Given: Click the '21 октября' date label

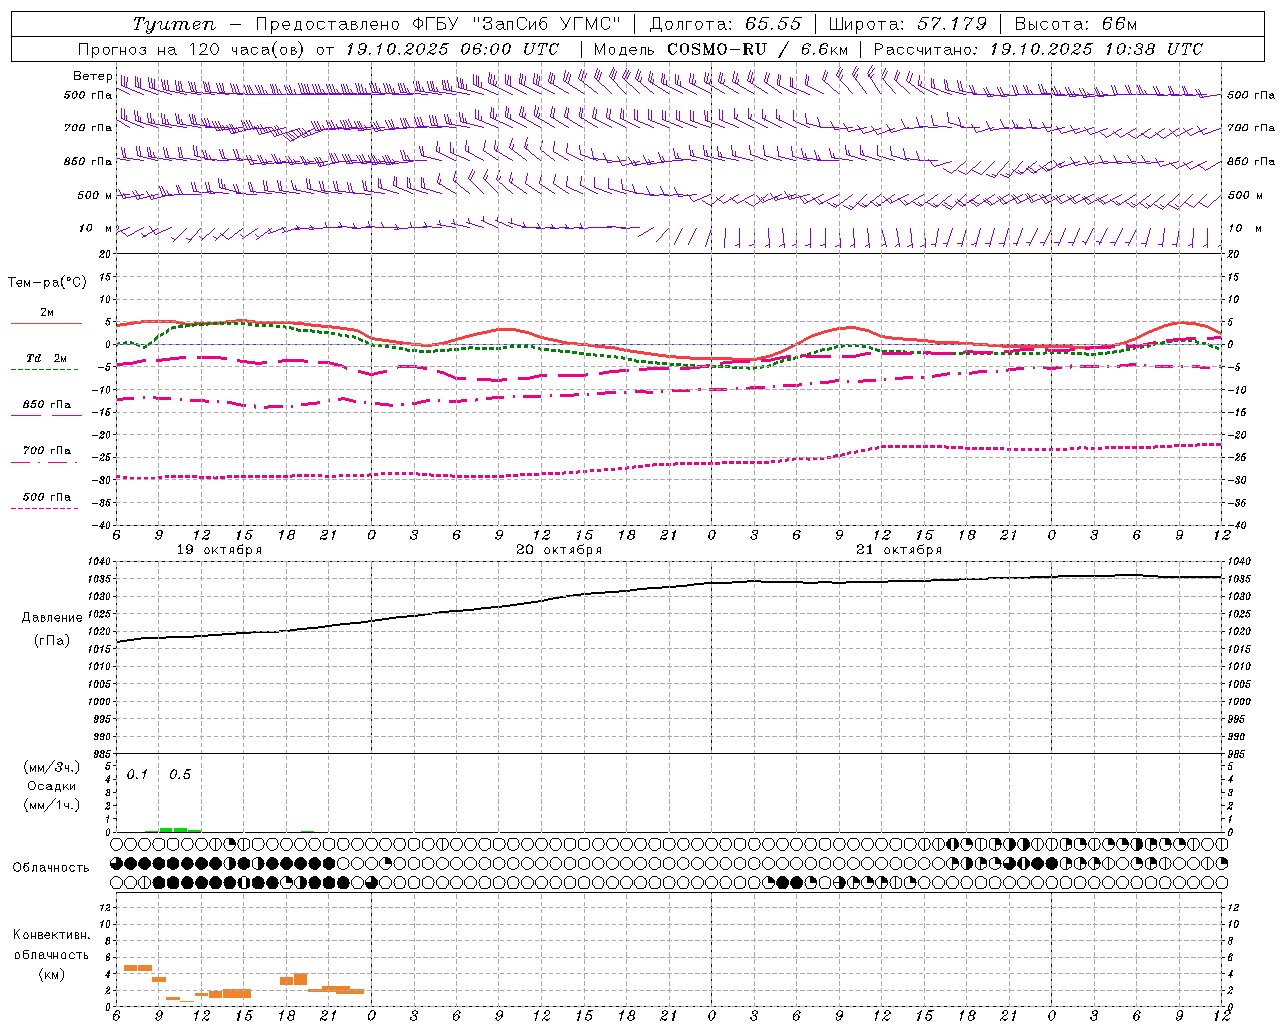Looking at the screenshot, I should 899,550.
